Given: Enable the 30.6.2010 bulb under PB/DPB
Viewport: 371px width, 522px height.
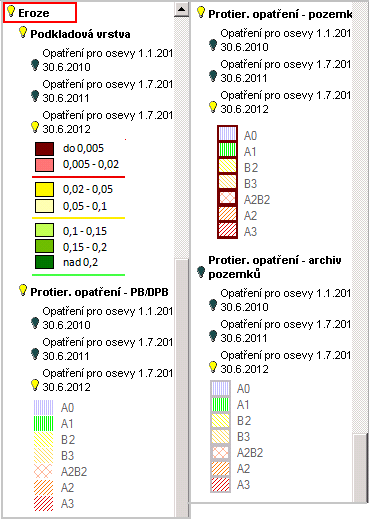Looking at the screenshot, I should click(35, 323).
